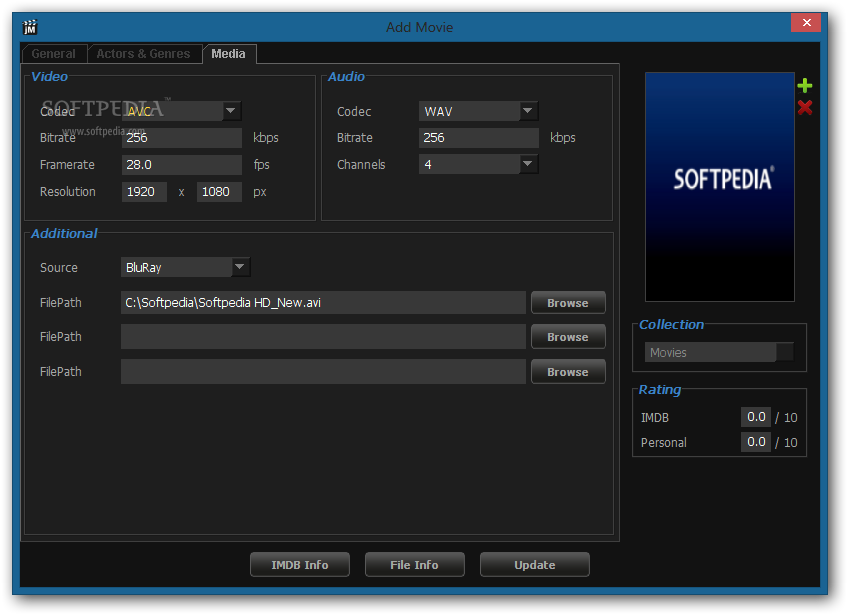The image size is (848, 615).
Task: Click the File Info button
Action: 414,565
